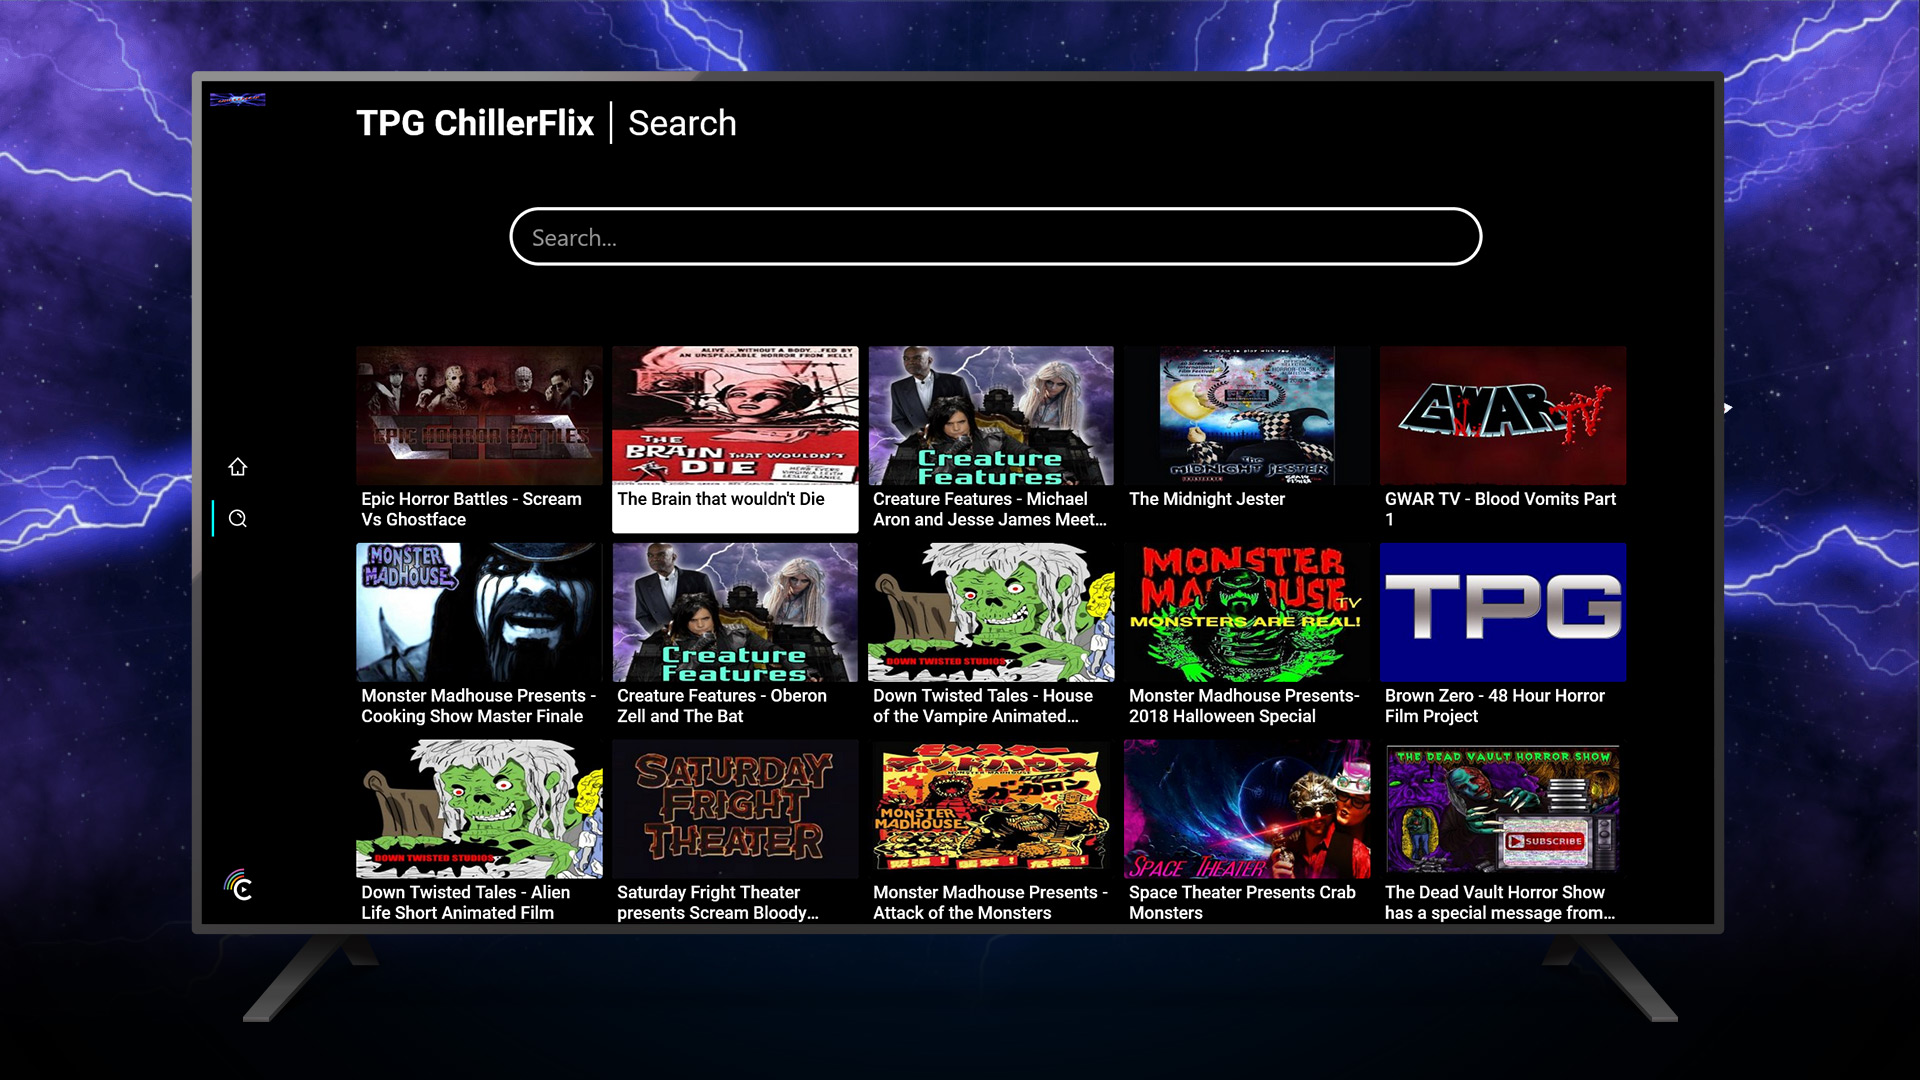Click inside the Search text field
The height and width of the screenshot is (1080, 1920).
coord(996,237)
